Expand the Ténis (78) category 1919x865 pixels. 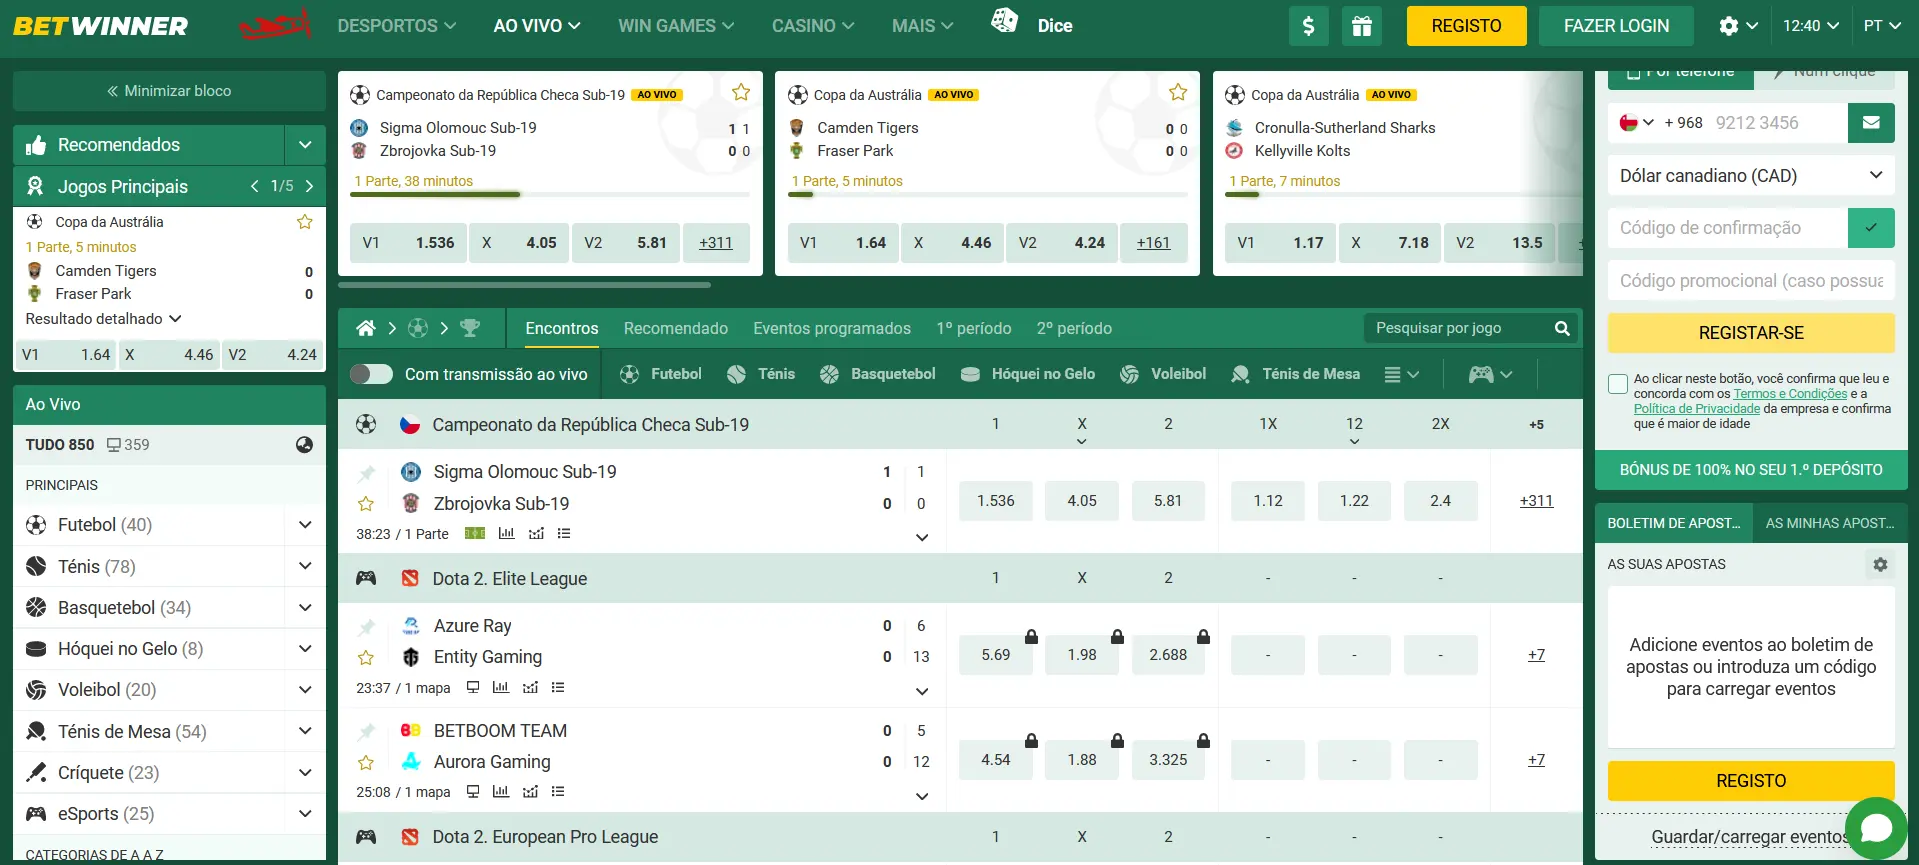click(305, 567)
